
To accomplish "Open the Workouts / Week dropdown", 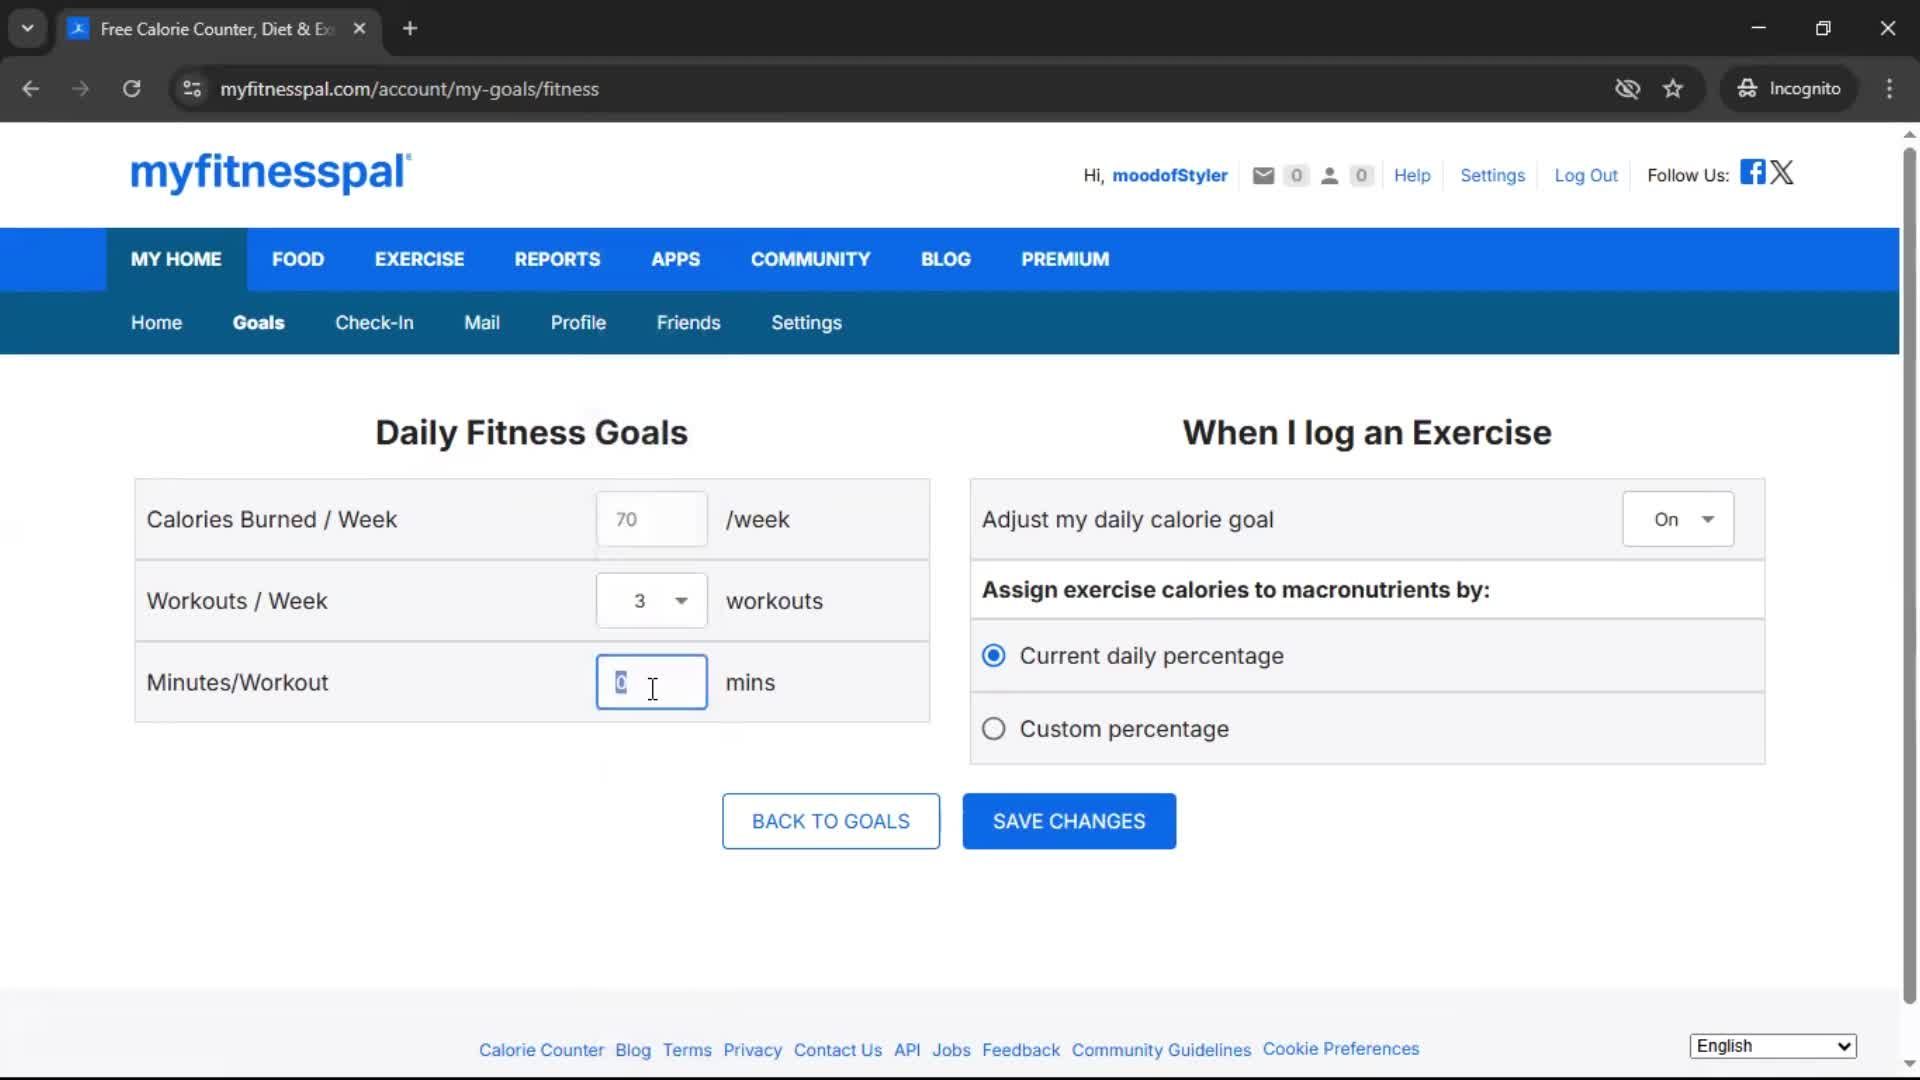I will tap(651, 601).
